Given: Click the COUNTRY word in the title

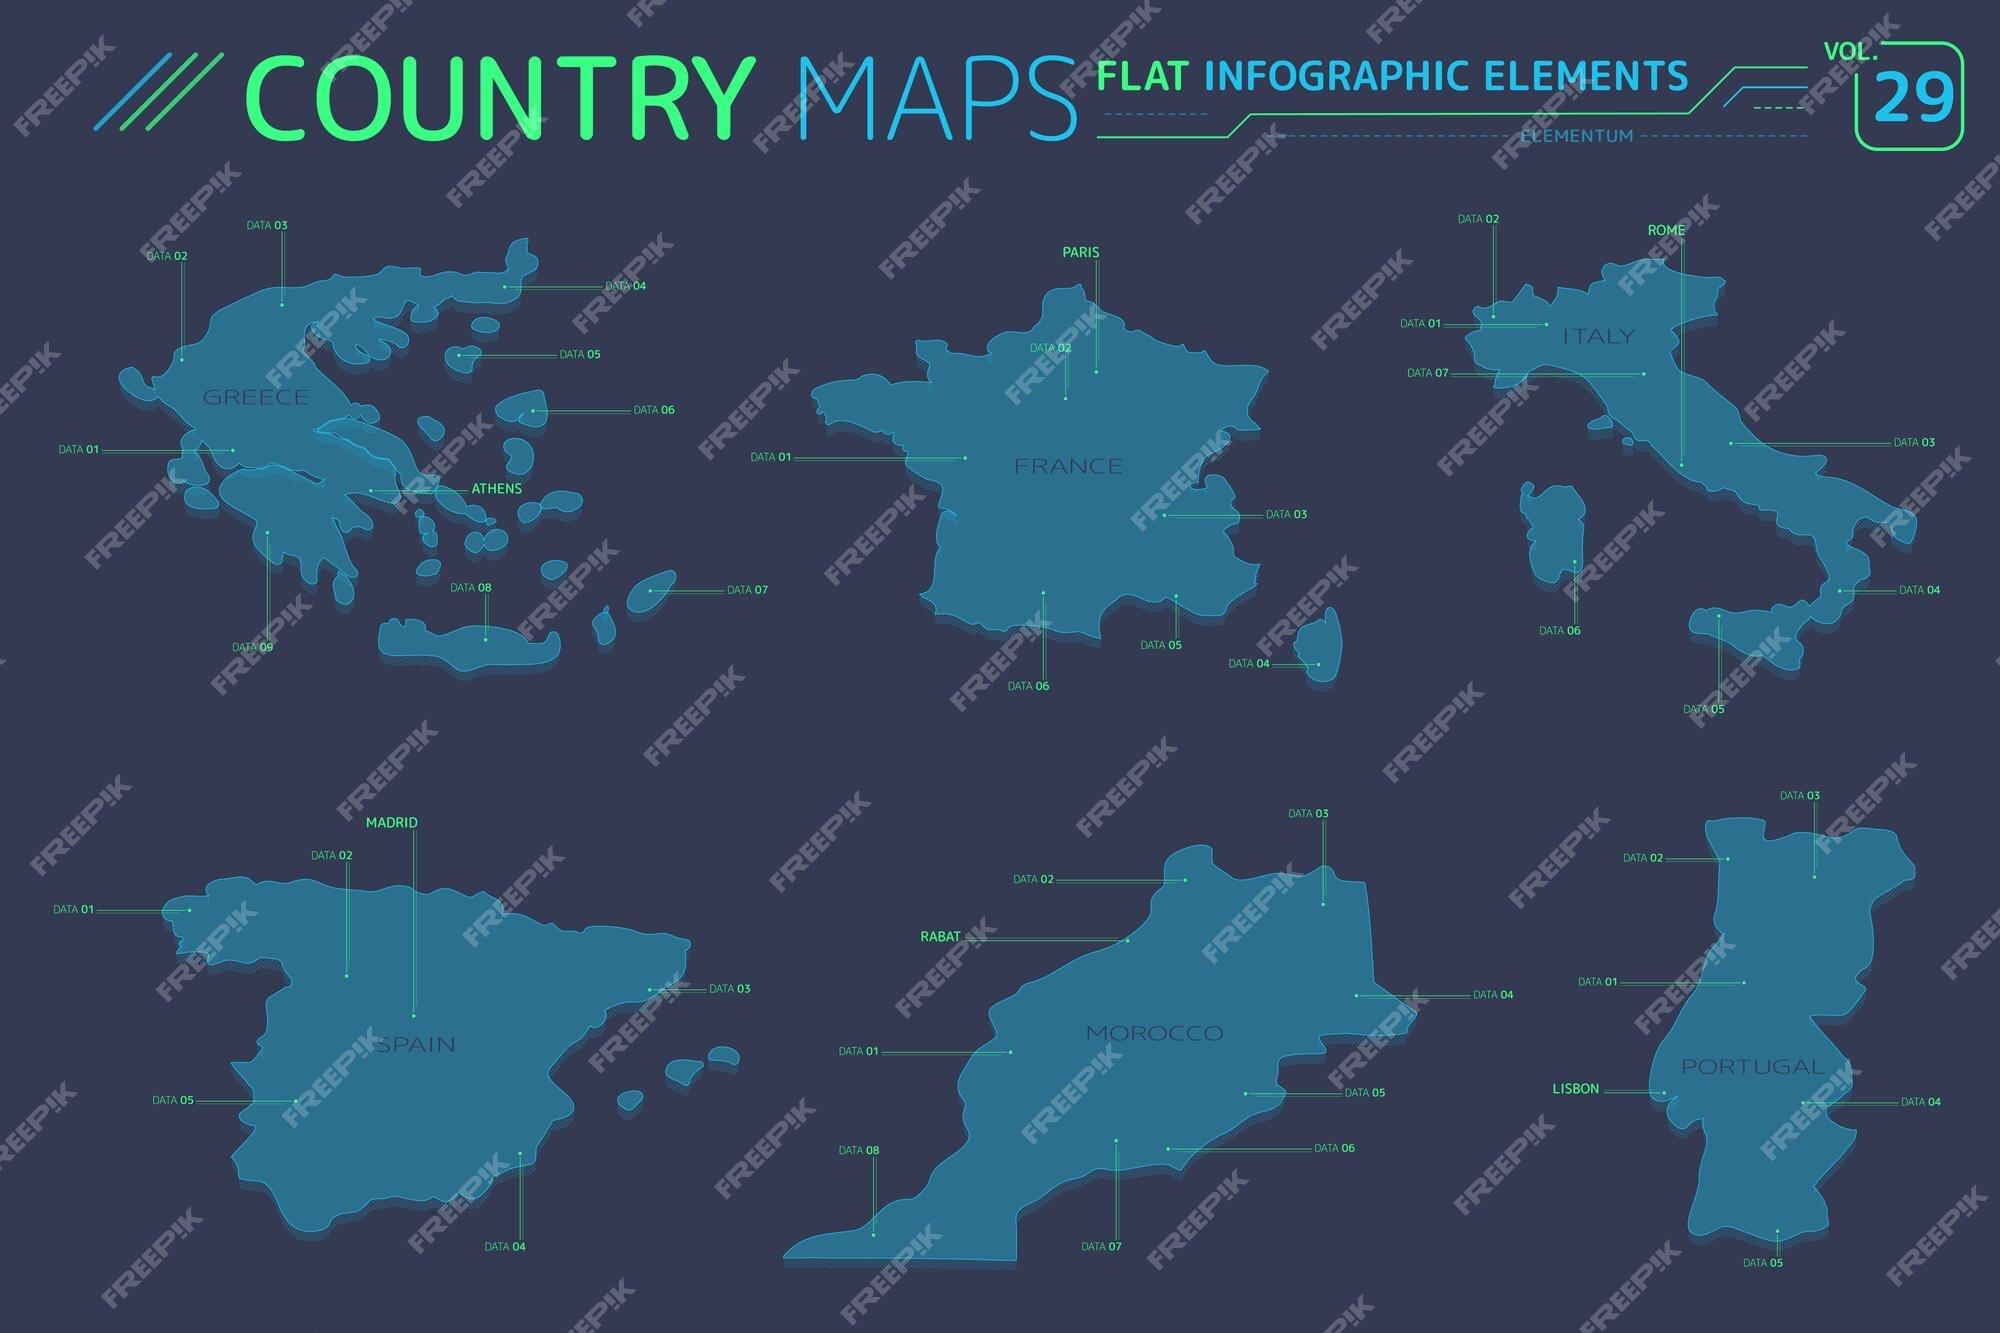Looking at the screenshot, I should coord(500,97).
